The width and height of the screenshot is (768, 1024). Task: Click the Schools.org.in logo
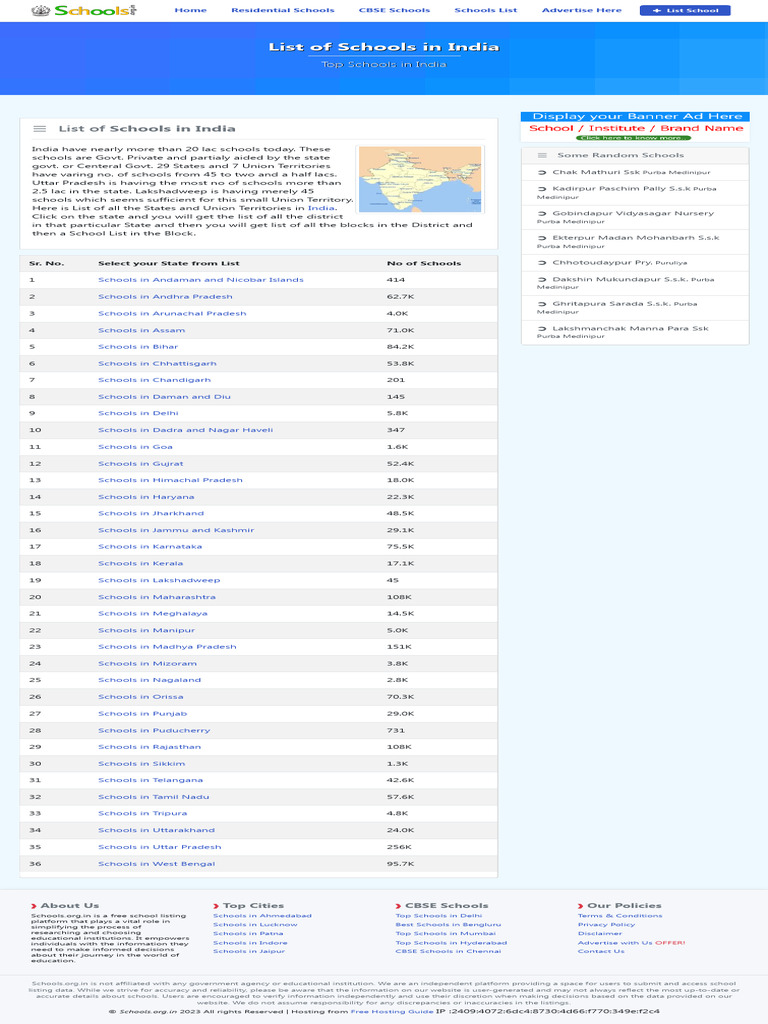pos(84,10)
